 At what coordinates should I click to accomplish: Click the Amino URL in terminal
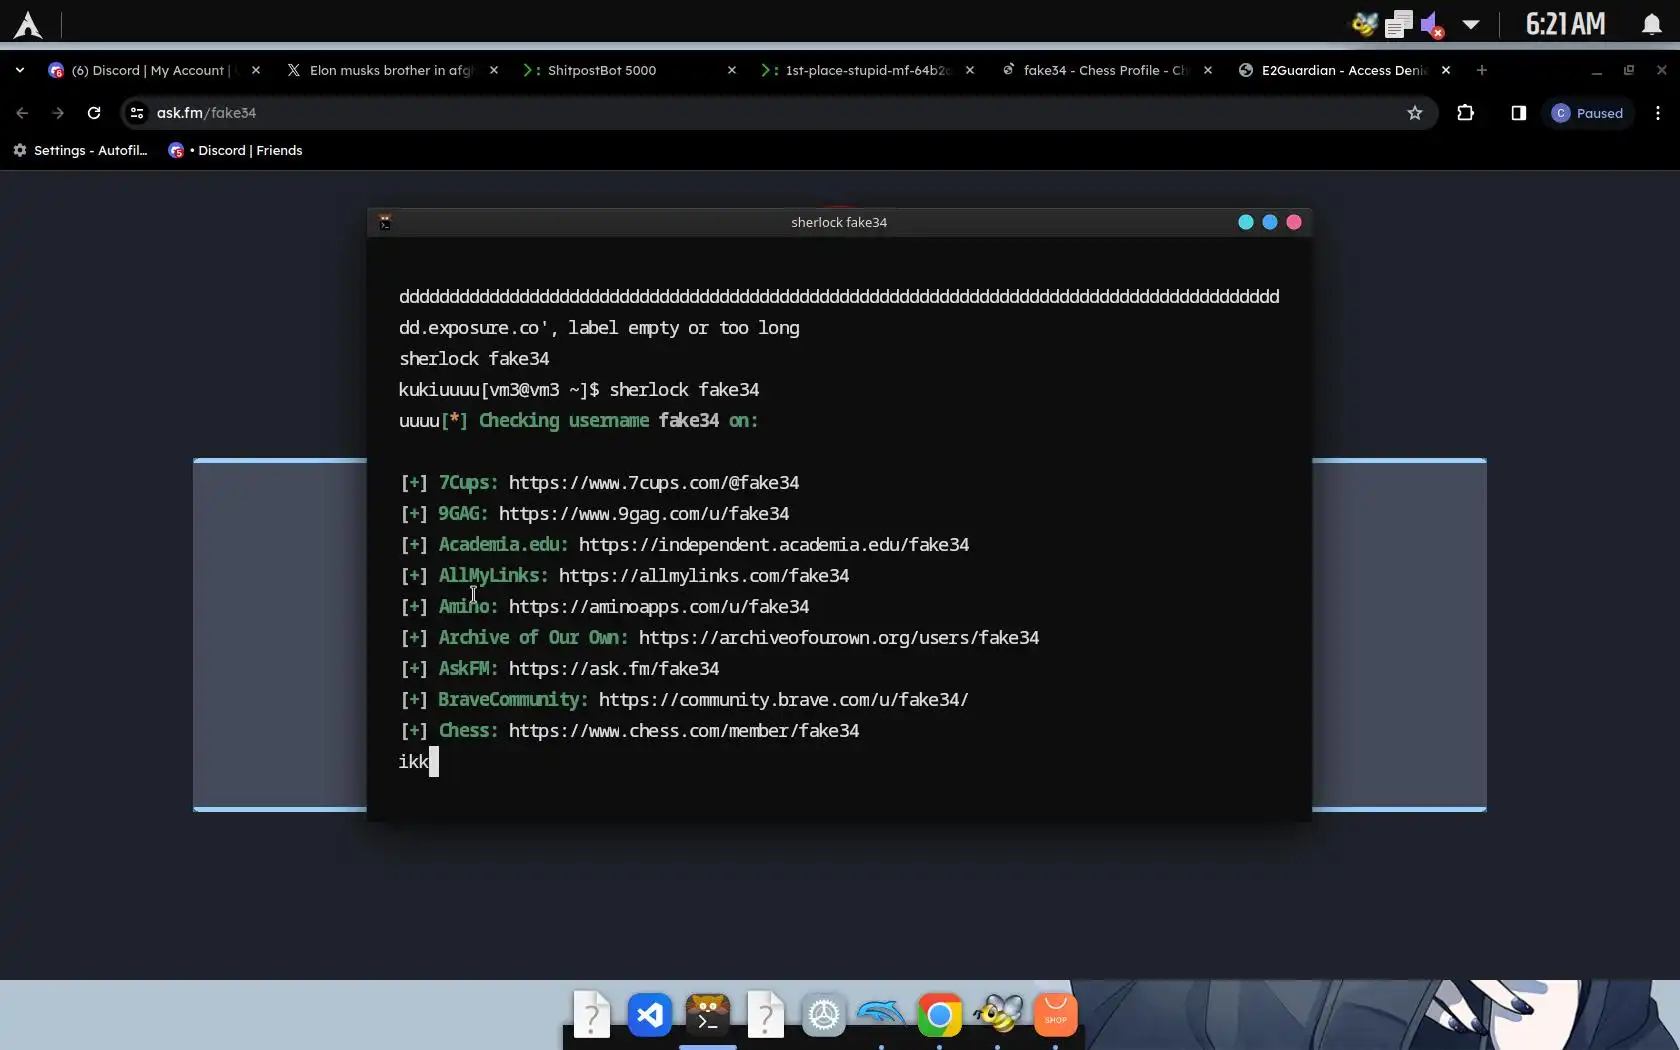tap(659, 607)
